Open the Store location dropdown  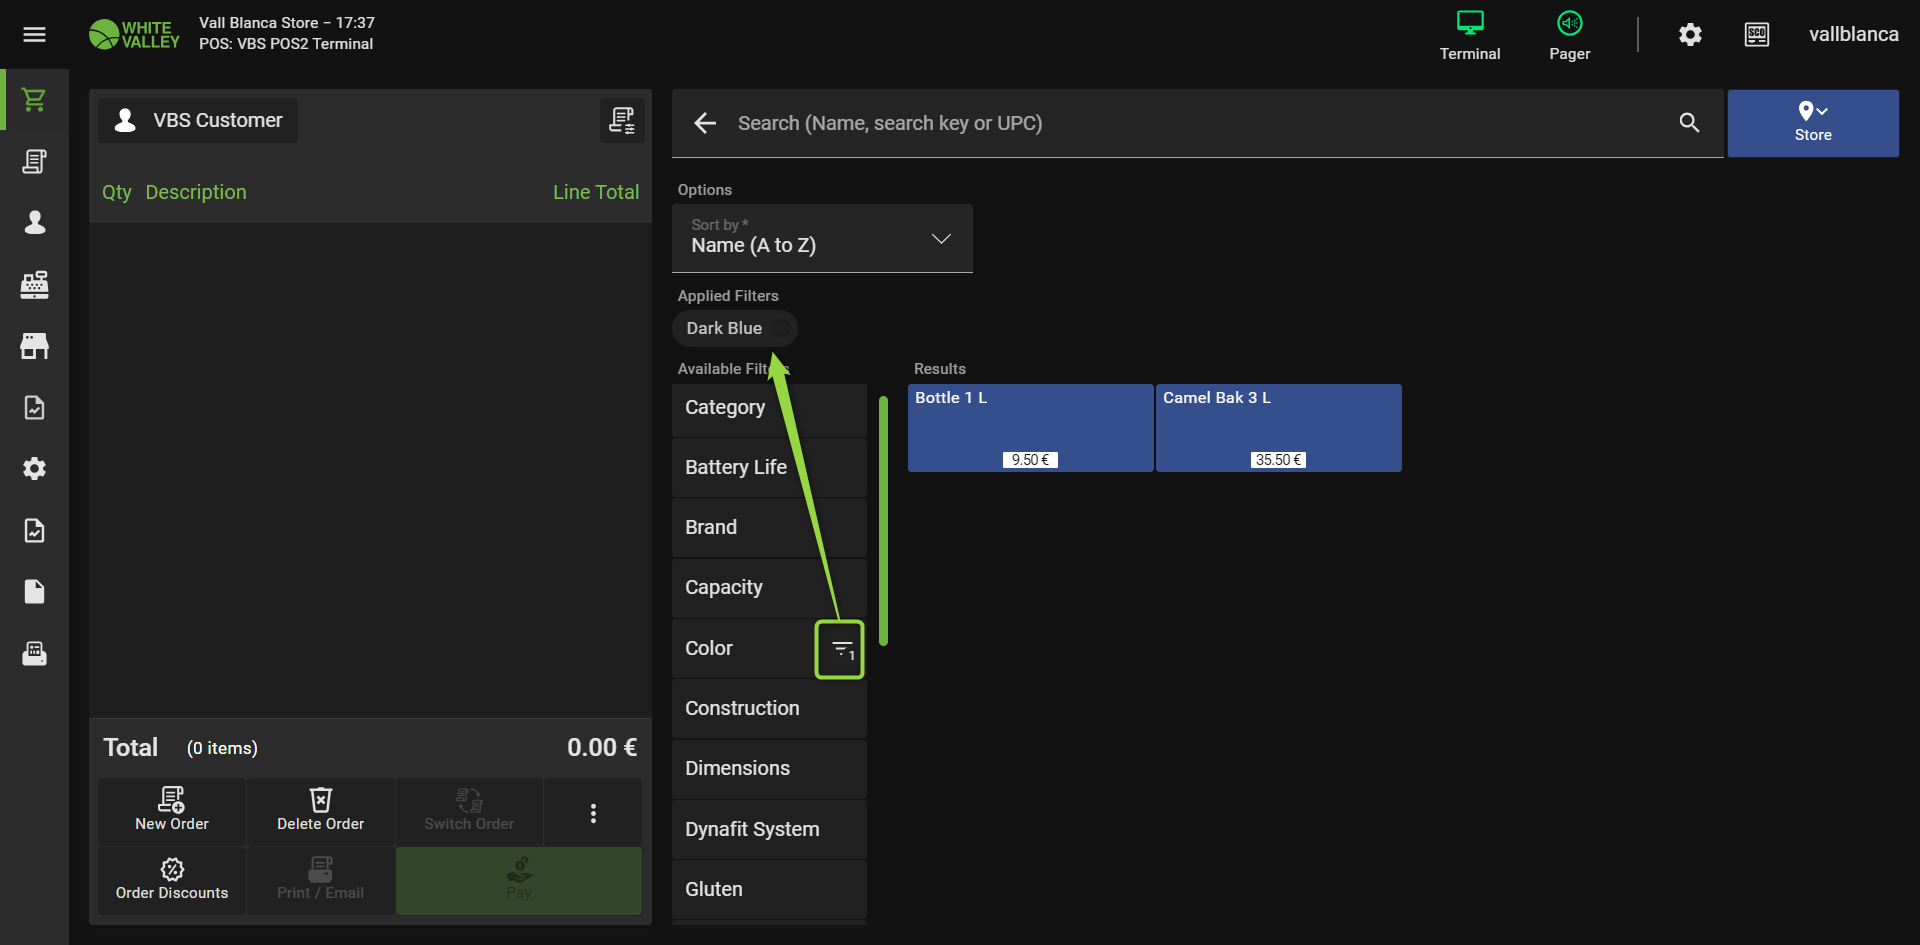point(1812,123)
